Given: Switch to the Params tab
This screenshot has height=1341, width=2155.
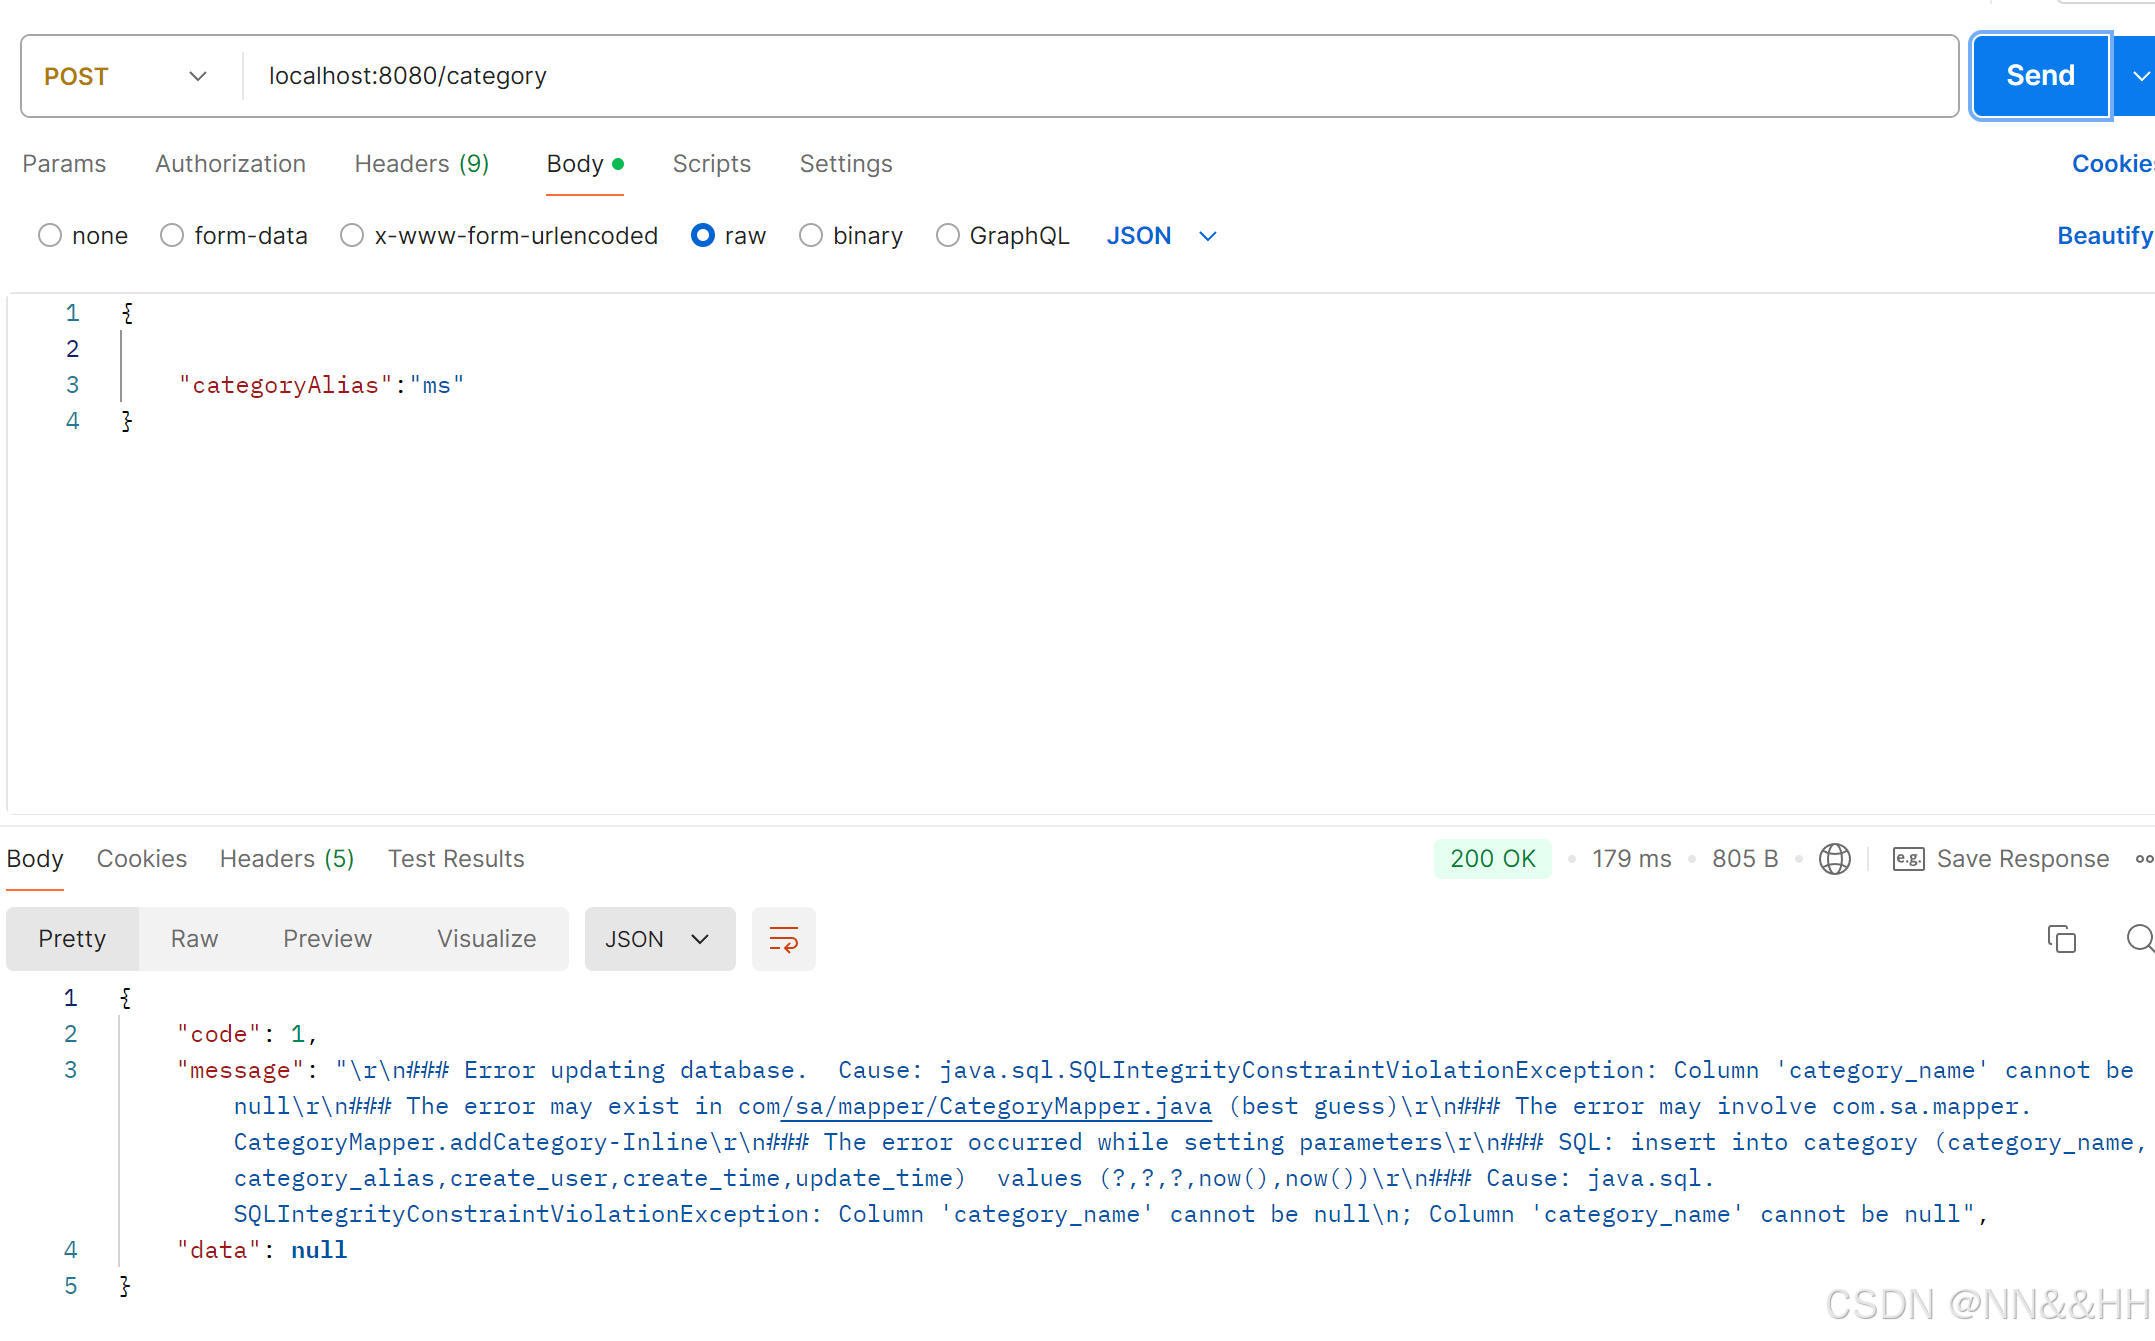Looking at the screenshot, I should tap(64, 163).
